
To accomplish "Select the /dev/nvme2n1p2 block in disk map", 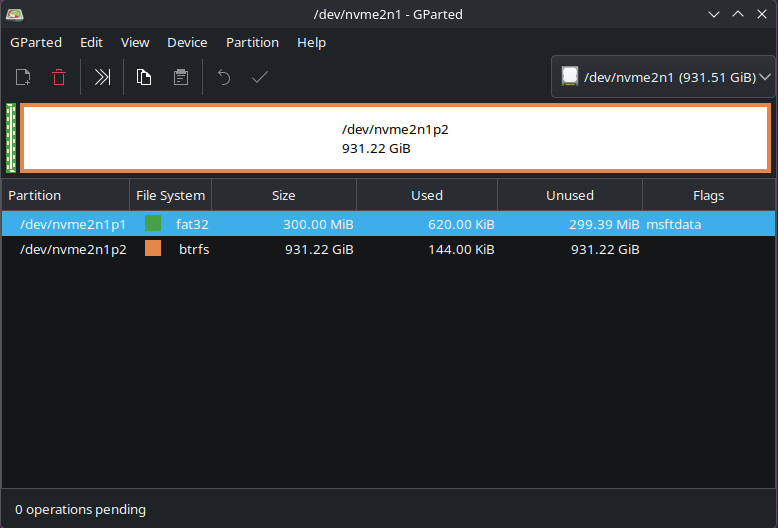I will tap(395, 138).
